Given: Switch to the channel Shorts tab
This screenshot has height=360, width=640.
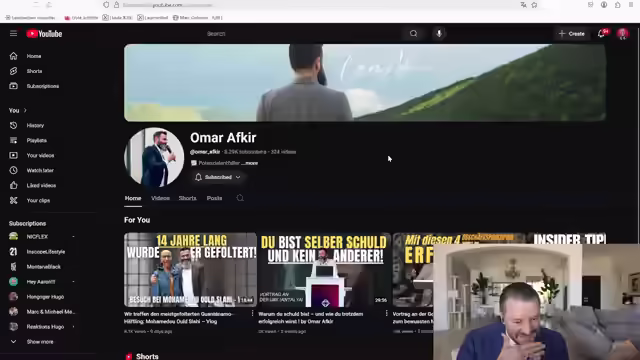Looking at the screenshot, I should point(187,198).
